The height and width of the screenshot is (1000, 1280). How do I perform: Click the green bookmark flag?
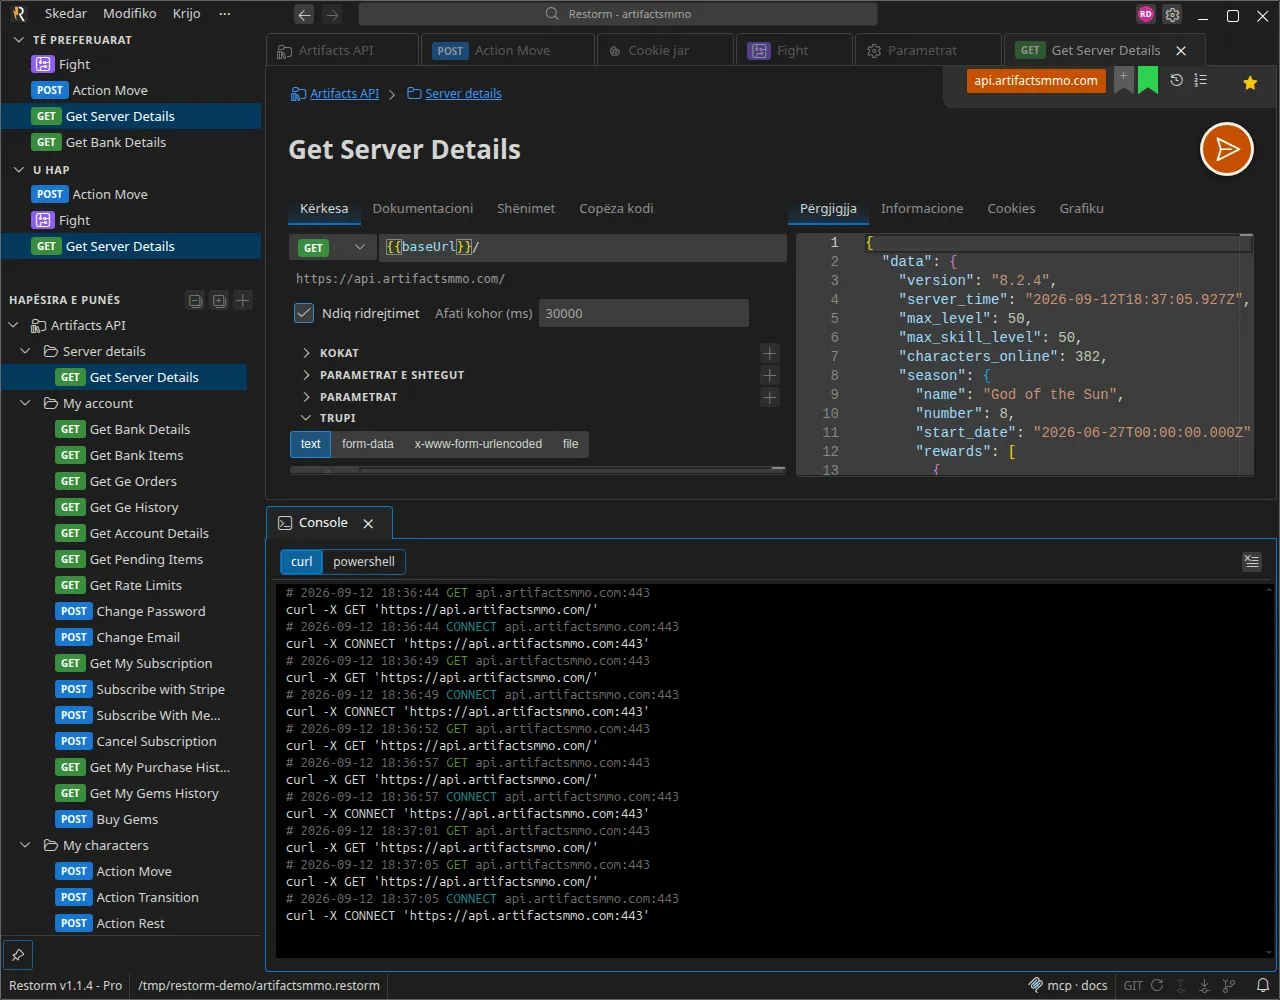pyautogui.click(x=1148, y=80)
